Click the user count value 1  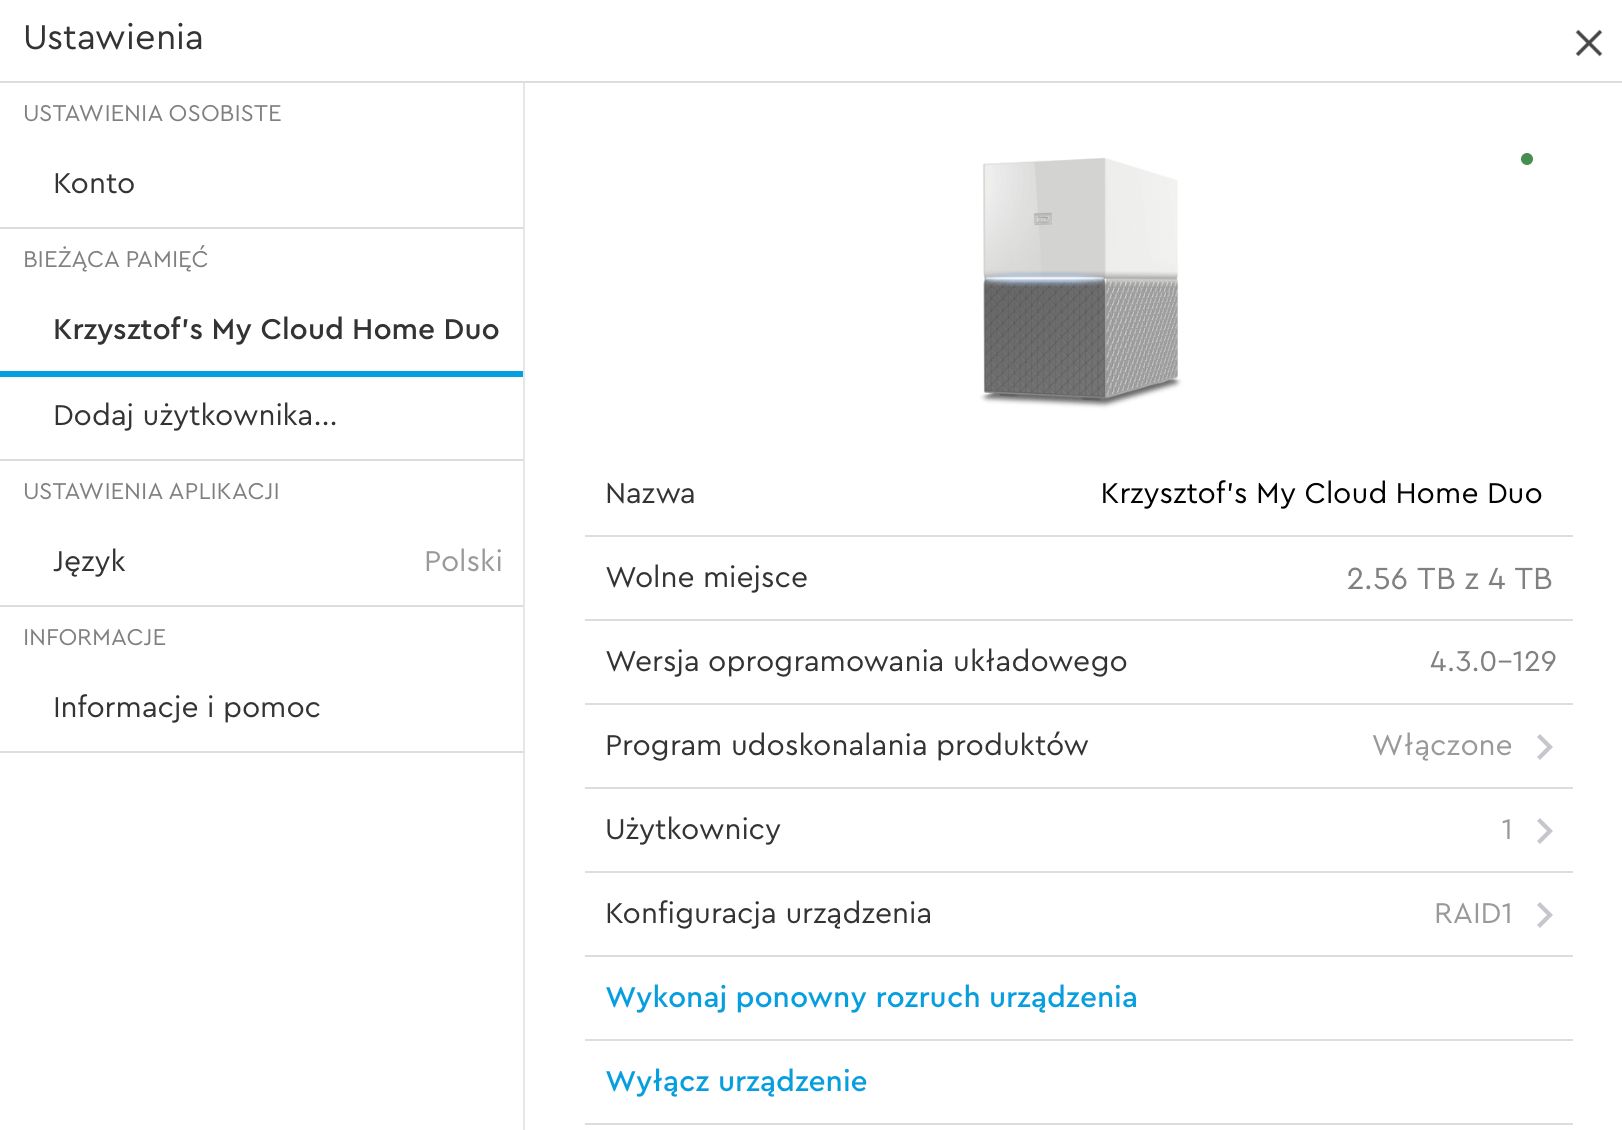pyautogui.click(x=1507, y=830)
